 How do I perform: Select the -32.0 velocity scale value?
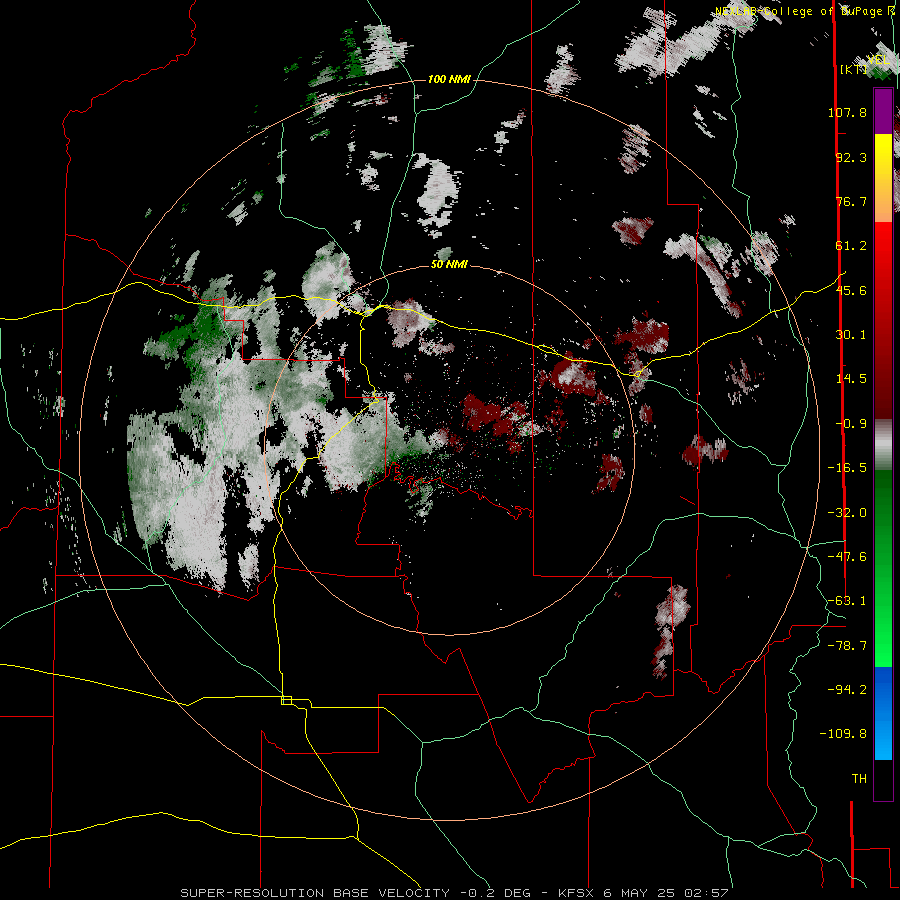(847, 513)
